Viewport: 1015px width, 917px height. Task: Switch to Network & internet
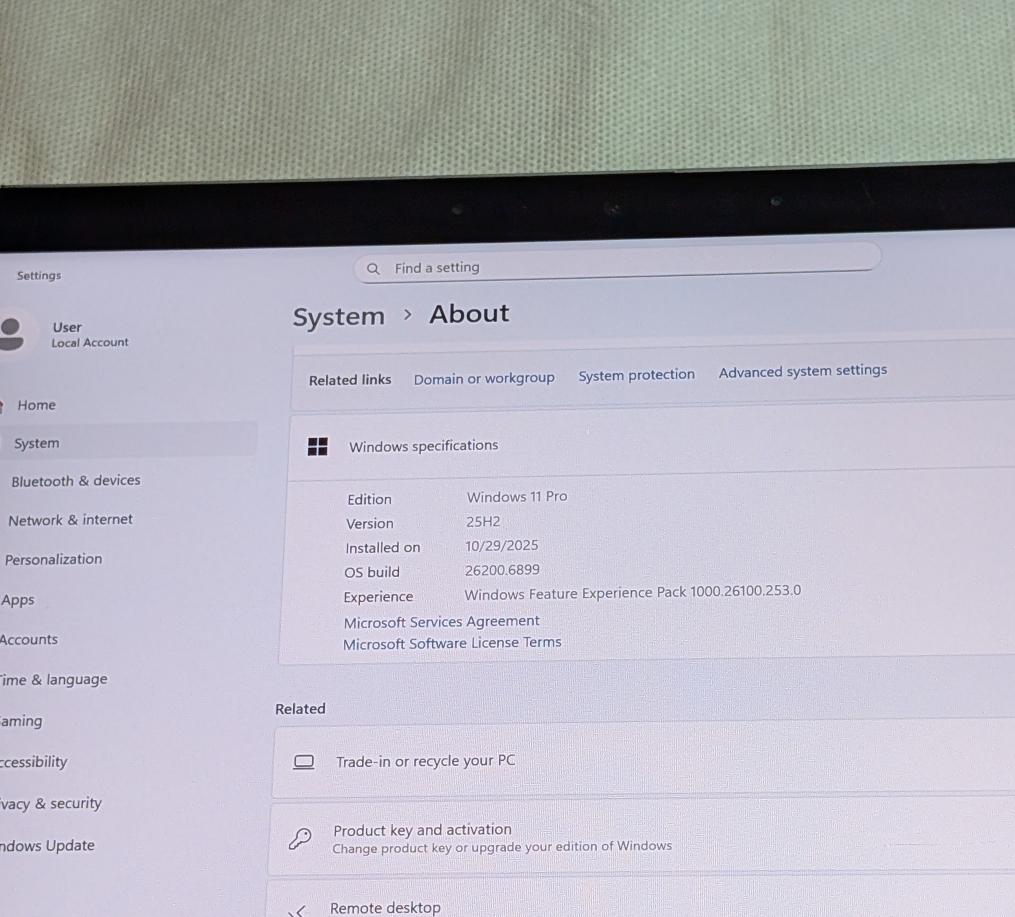pos(70,520)
